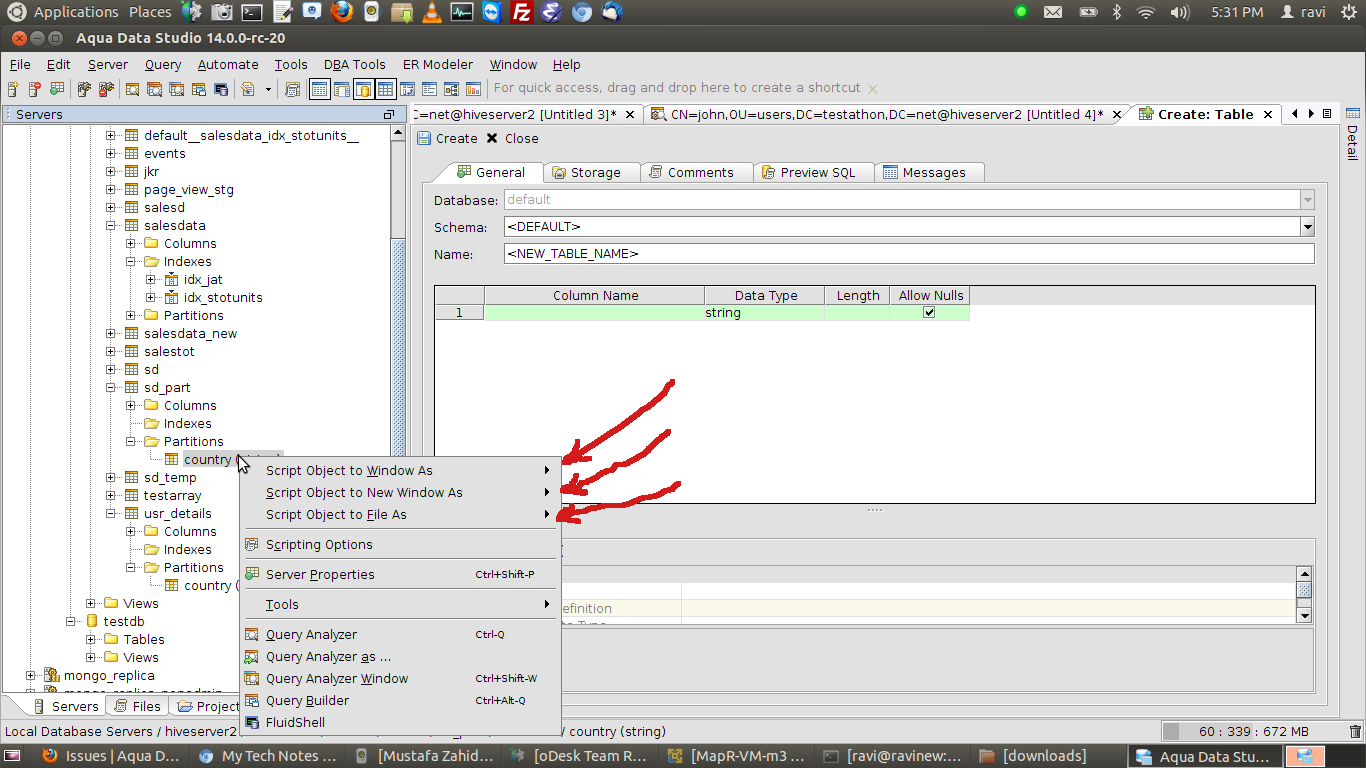Image resolution: width=1366 pixels, height=768 pixels.
Task: Open Script Object to Window As submenu
Action: (400, 471)
